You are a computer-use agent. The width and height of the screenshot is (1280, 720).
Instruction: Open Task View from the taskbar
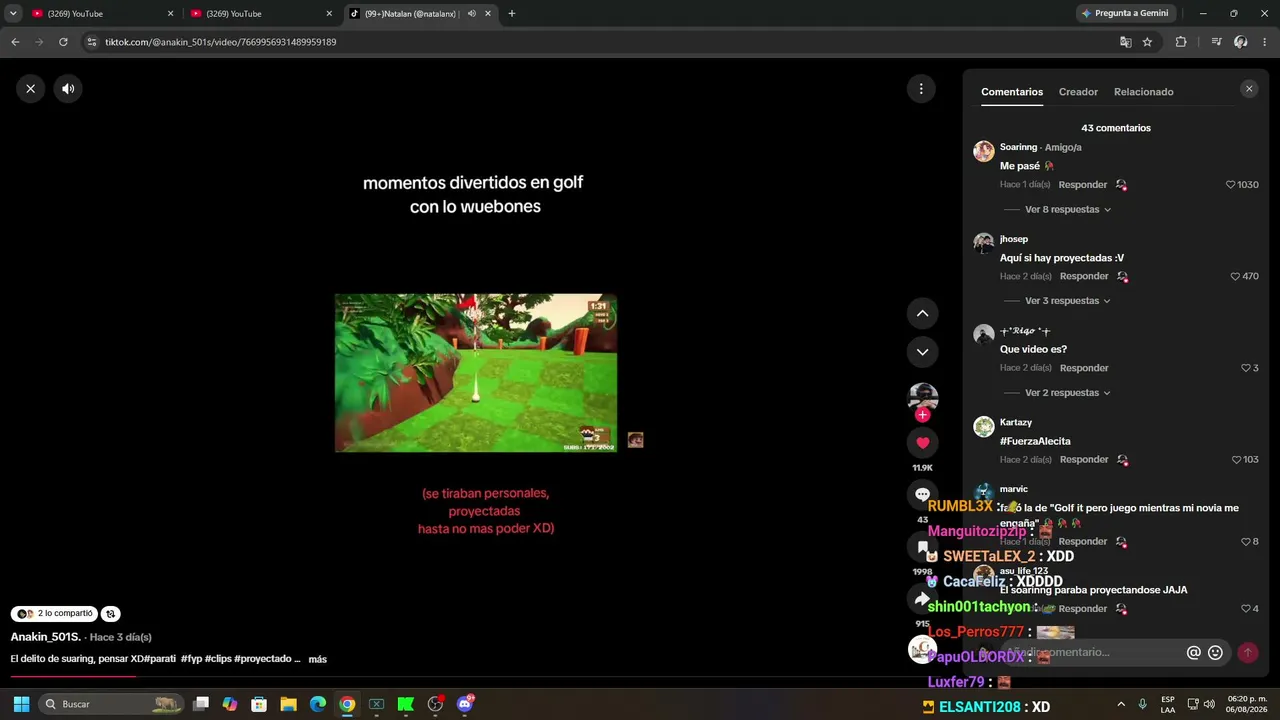point(201,704)
